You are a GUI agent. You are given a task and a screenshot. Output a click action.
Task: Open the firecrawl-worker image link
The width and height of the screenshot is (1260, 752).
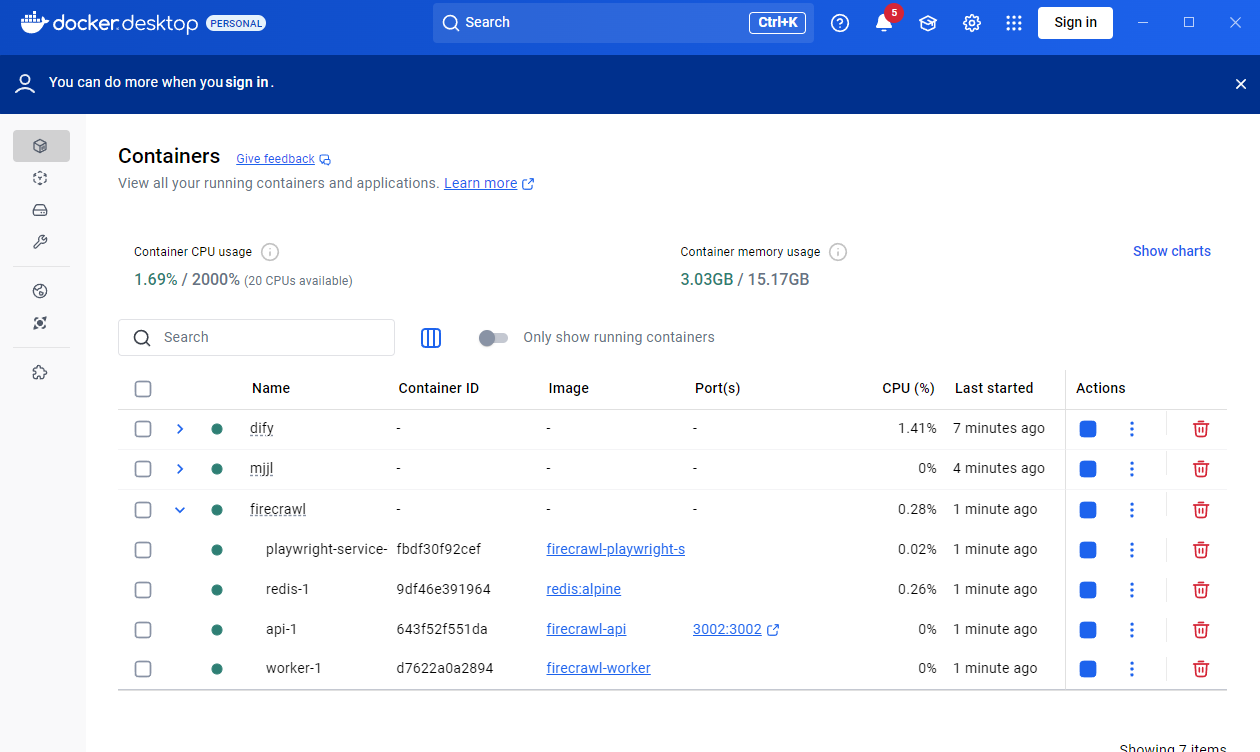[598, 669]
